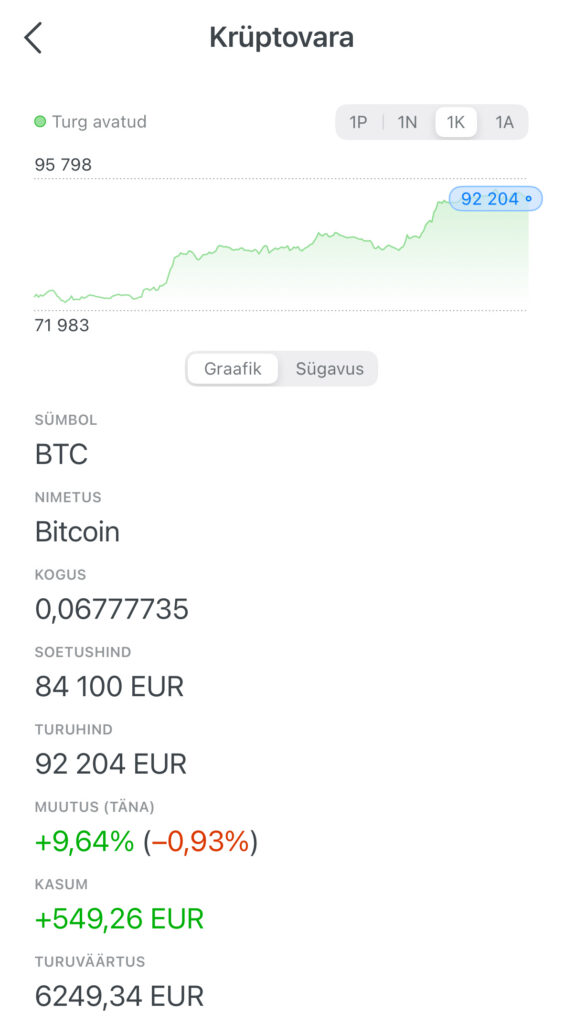The width and height of the screenshot is (563, 1024).
Task: Switch chart to 1A range
Action: pos(504,122)
